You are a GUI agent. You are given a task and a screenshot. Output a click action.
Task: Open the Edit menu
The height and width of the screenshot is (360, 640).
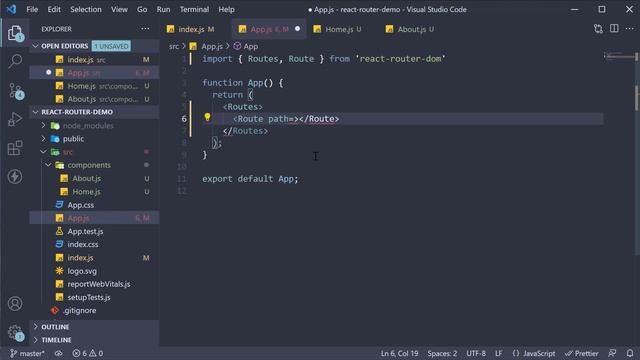tap(54, 9)
